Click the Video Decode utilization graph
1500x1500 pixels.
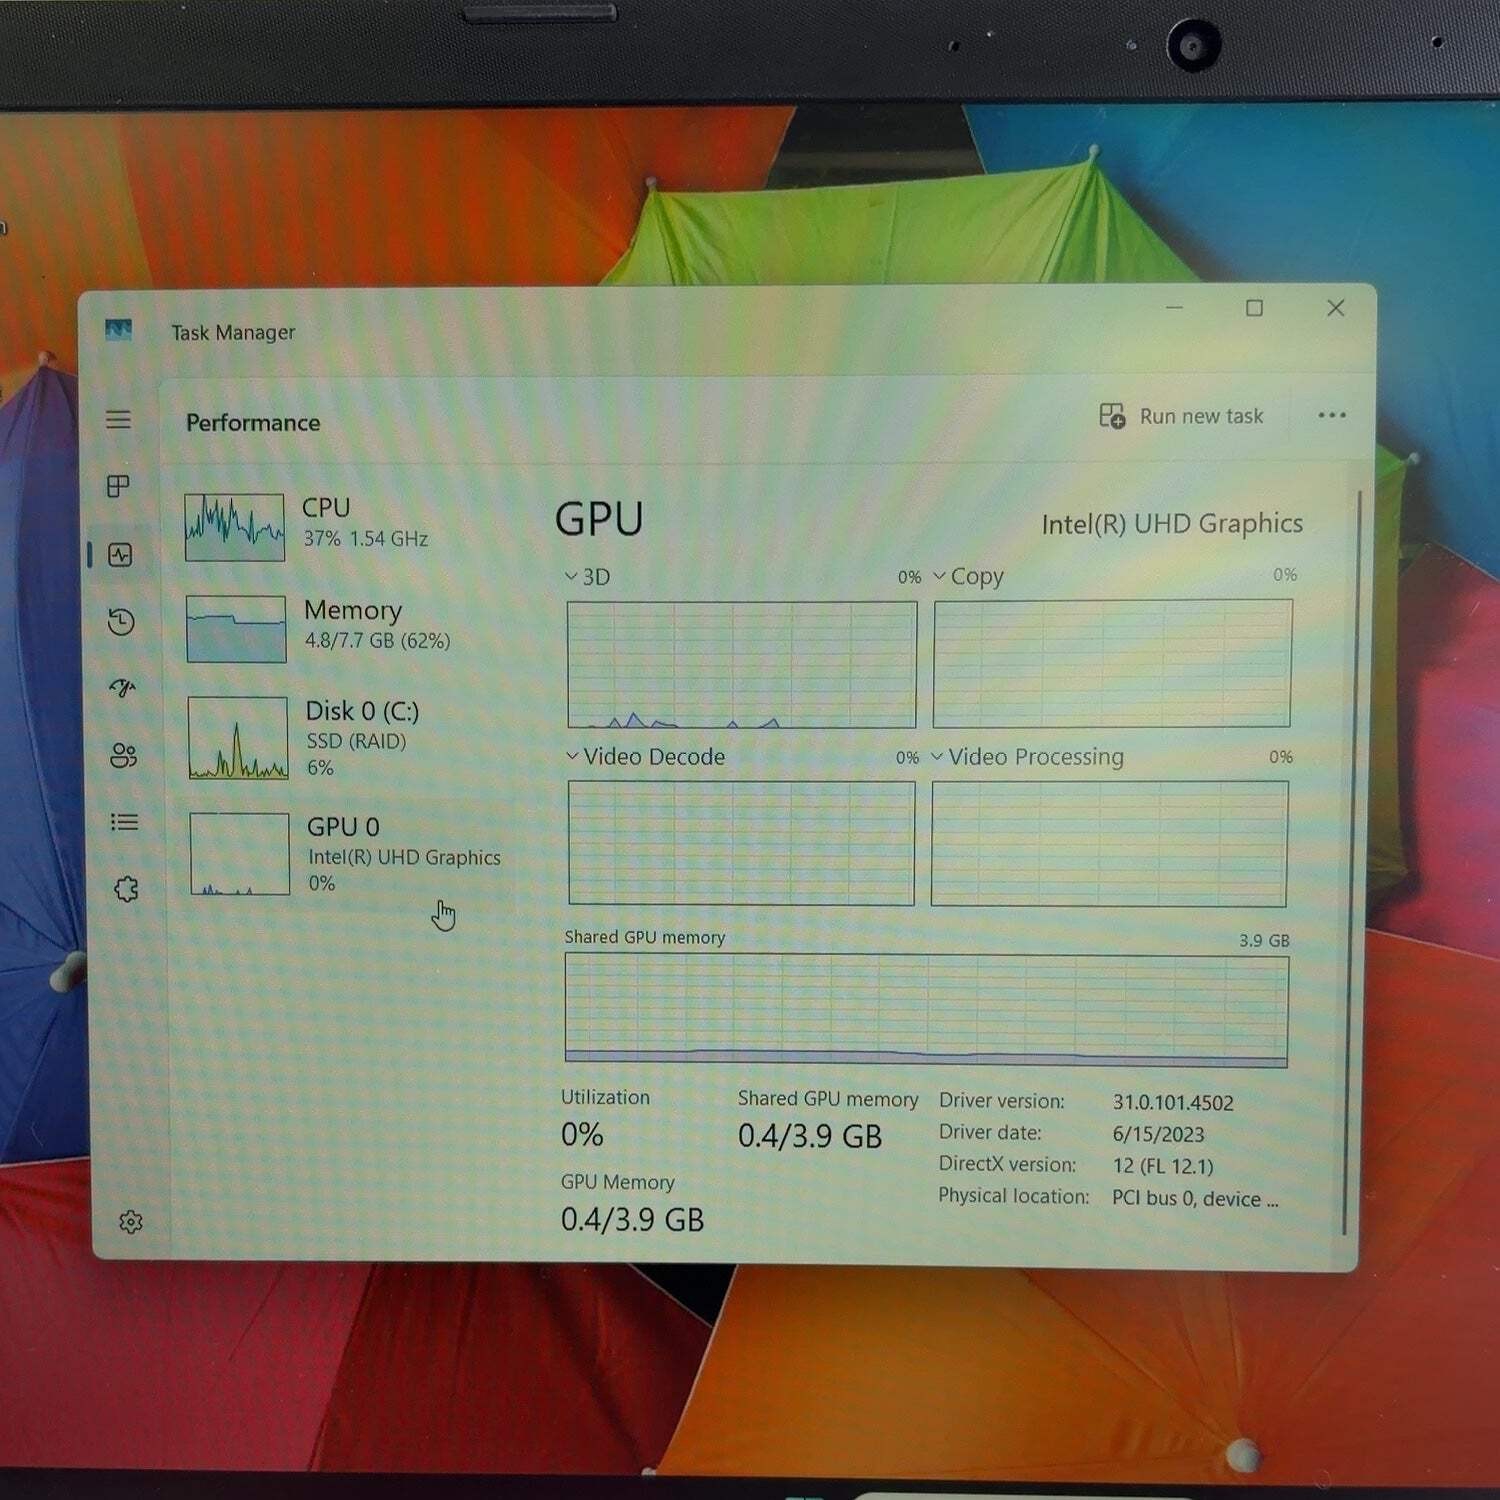tap(742, 843)
